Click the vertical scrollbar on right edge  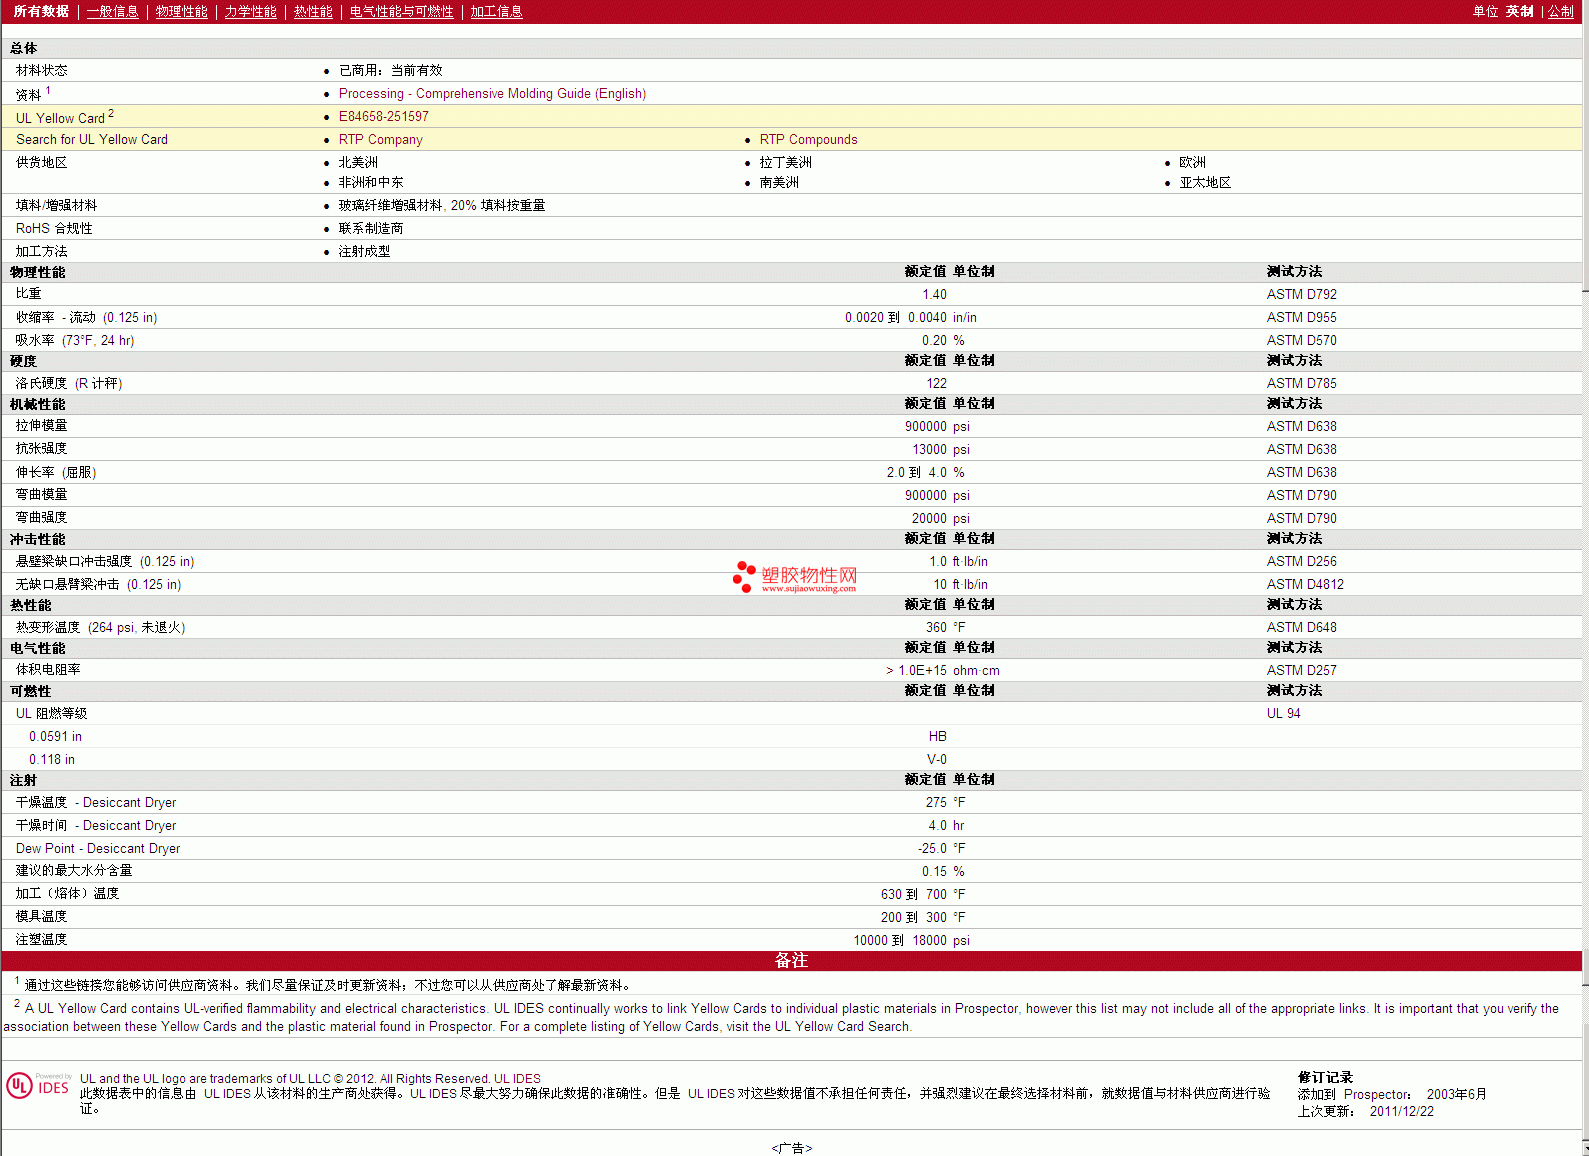point(1585,578)
